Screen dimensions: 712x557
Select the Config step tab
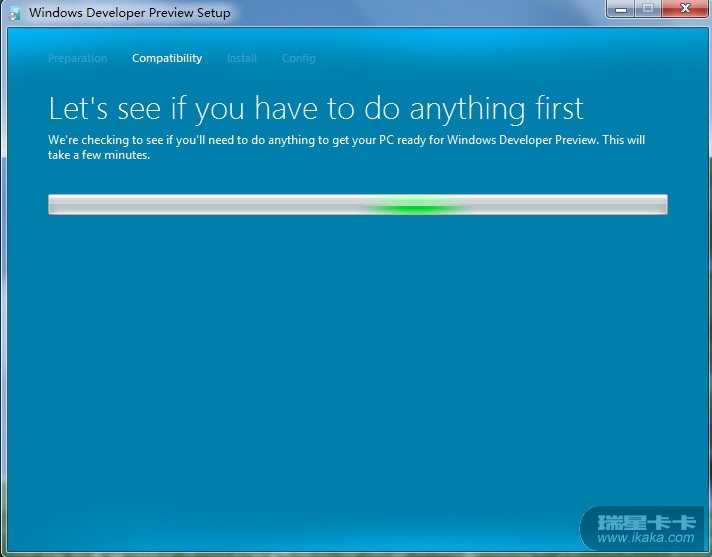299,58
